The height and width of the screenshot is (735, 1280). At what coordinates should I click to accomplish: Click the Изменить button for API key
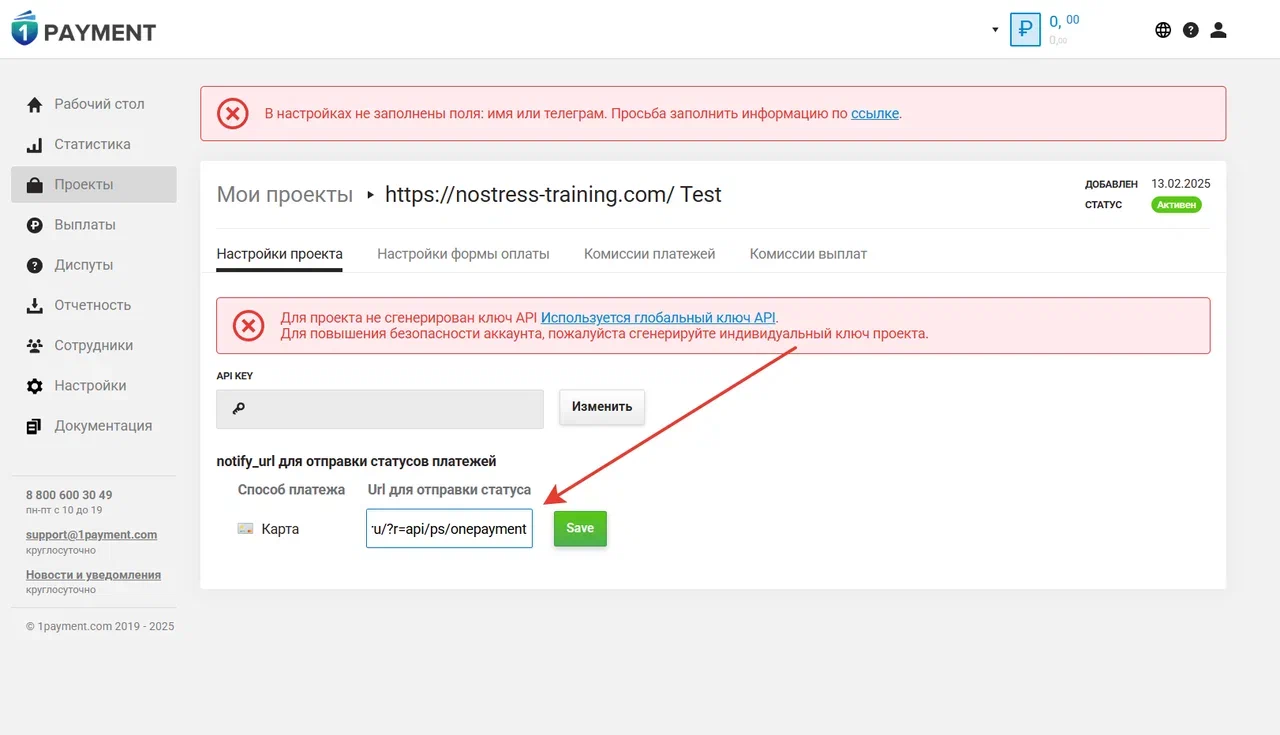click(602, 407)
